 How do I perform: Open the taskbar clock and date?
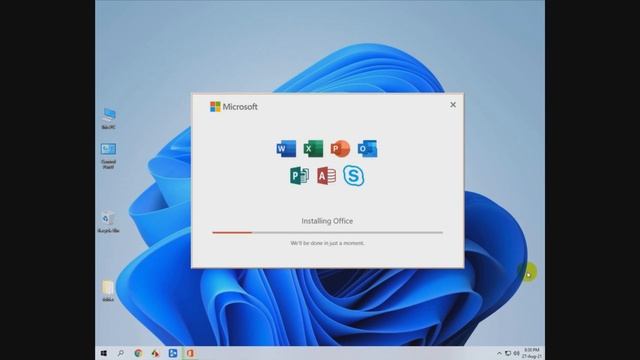(x=532, y=353)
